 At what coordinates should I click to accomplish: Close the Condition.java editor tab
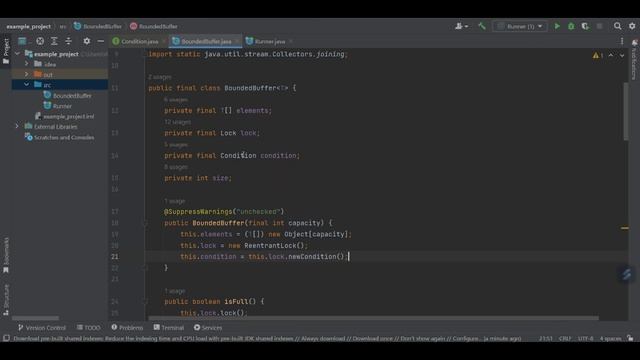pyautogui.click(x=164, y=41)
